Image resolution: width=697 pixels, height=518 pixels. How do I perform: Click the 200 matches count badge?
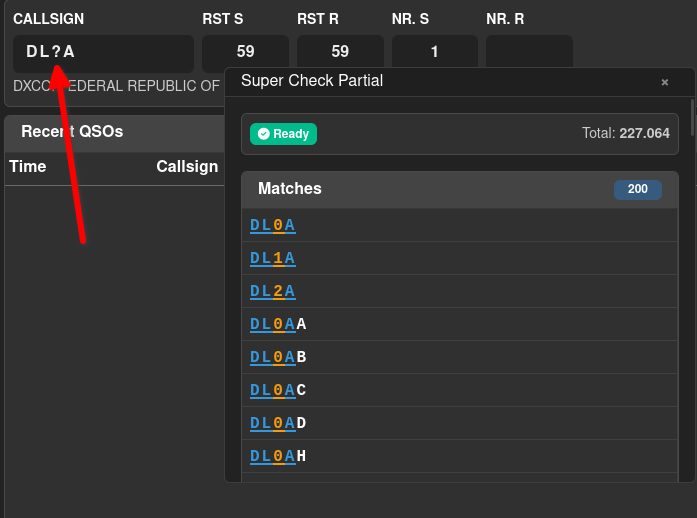tap(637, 189)
